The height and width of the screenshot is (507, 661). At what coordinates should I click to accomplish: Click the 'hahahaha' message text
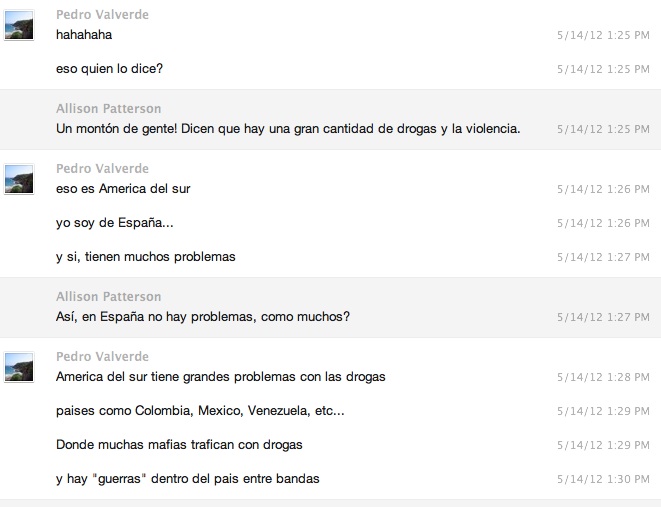(x=85, y=33)
